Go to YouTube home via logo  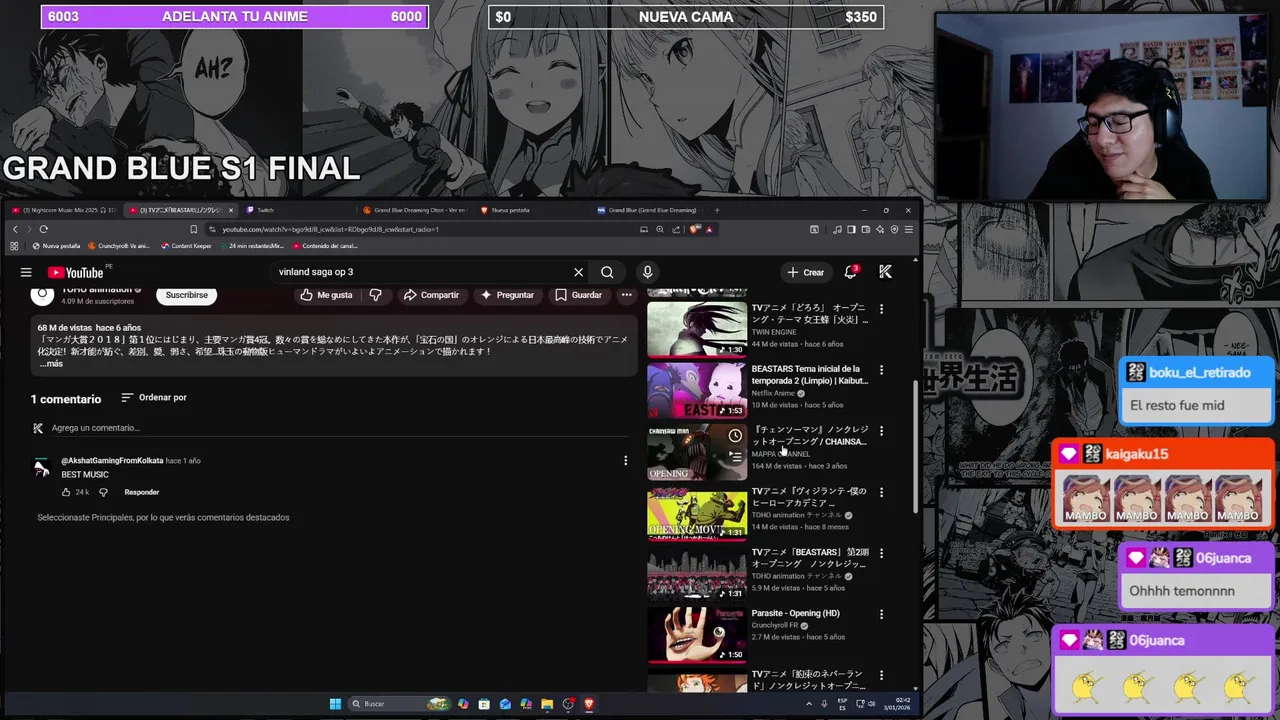(x=76, y=272)
